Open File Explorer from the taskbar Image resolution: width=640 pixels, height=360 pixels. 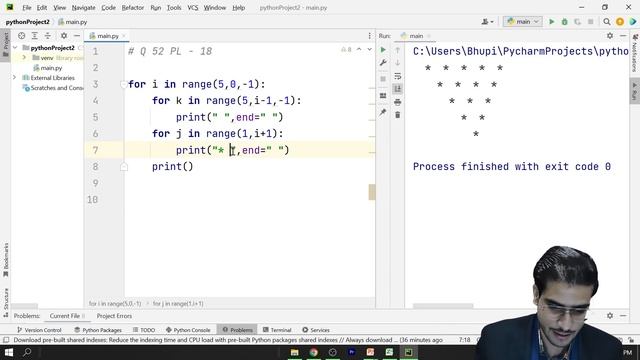pos(294,352)
